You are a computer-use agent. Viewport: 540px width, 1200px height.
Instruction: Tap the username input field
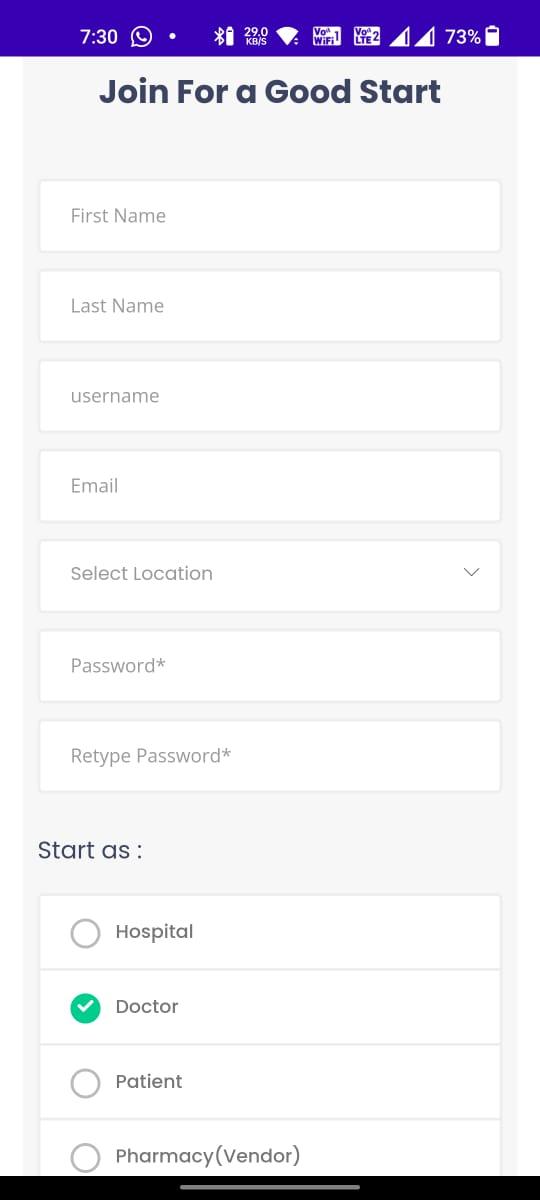270,396
